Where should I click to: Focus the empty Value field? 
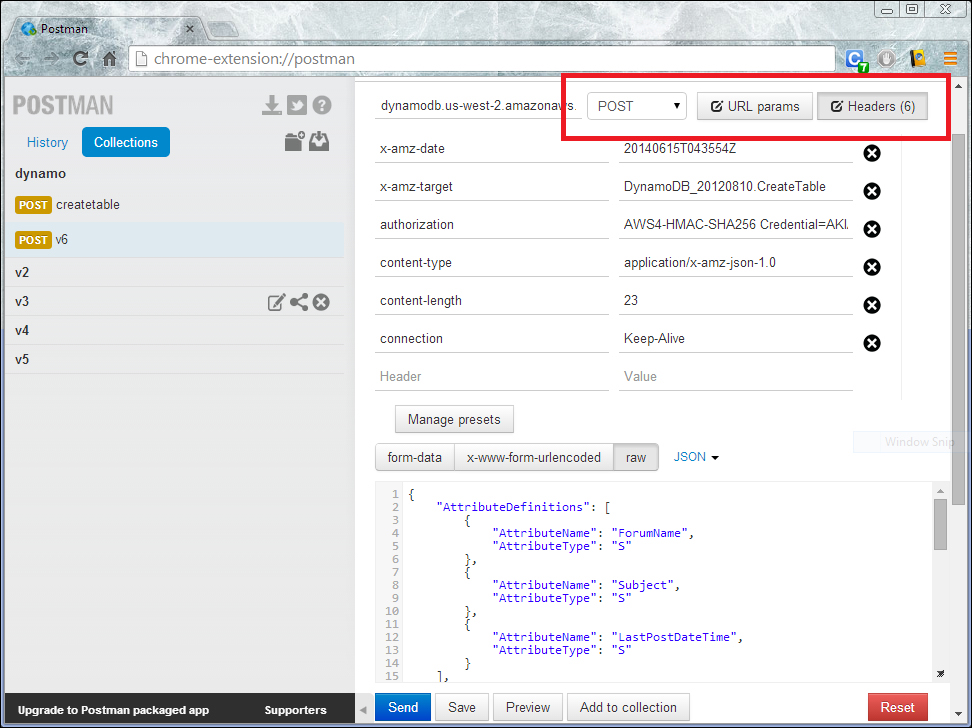coord(736,377)
